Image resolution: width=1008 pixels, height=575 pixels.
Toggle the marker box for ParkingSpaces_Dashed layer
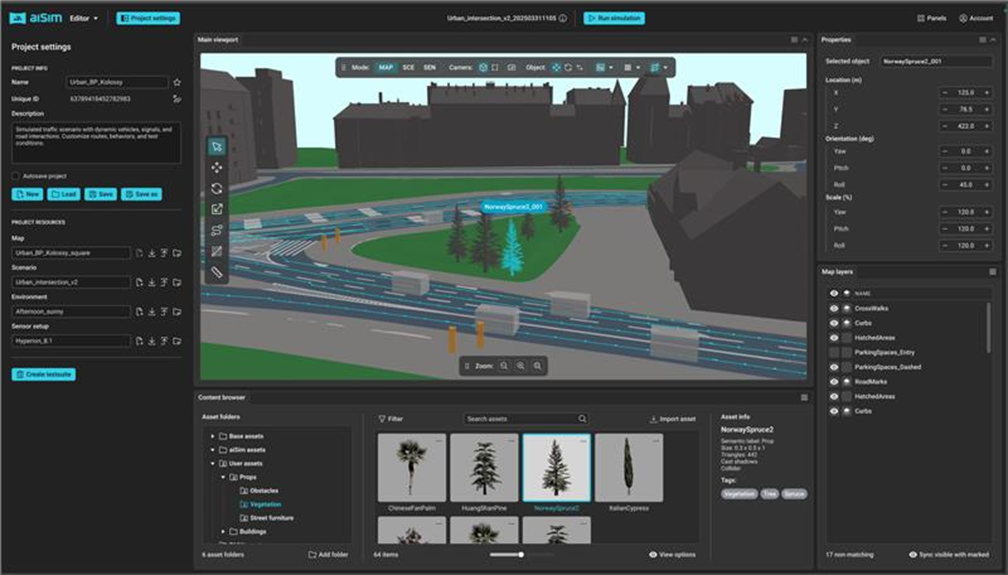coord(847,367)
